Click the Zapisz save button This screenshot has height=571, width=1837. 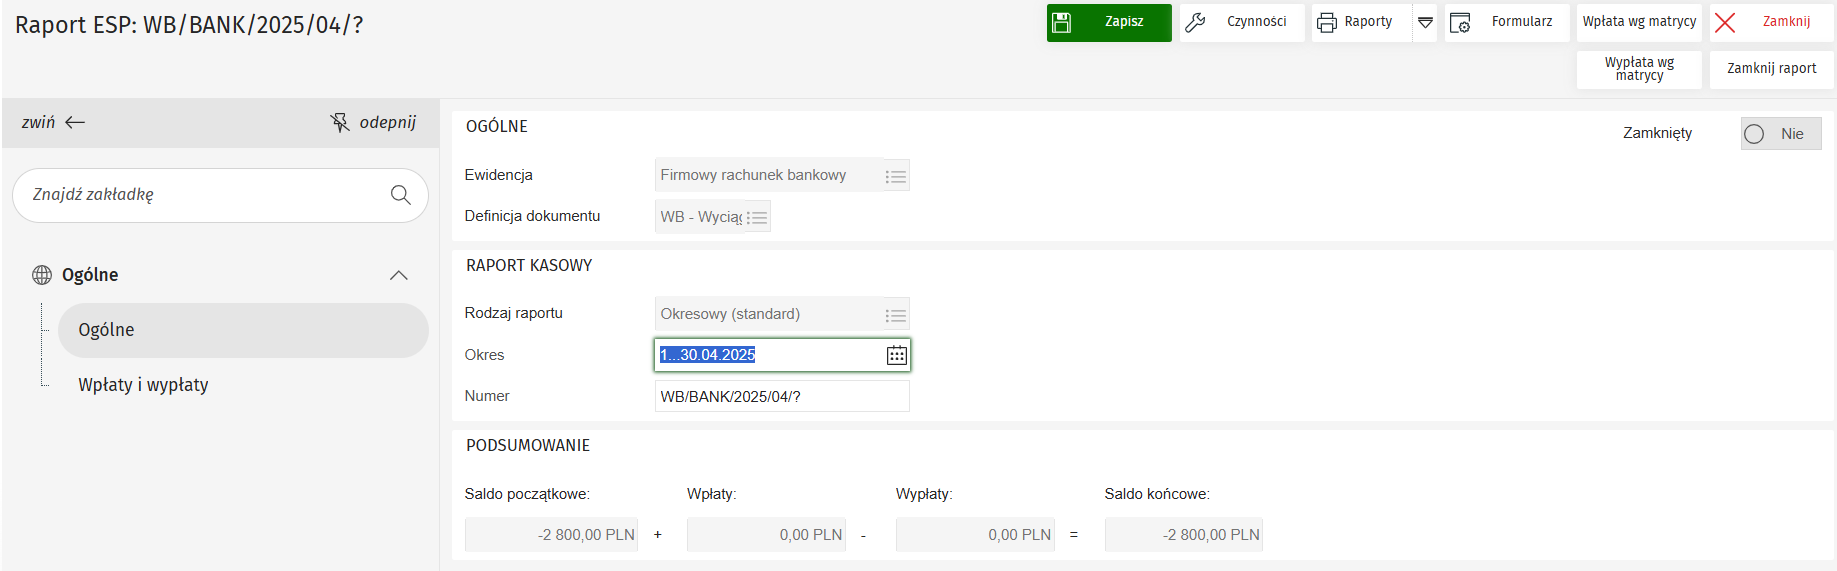click(1108, 22)
